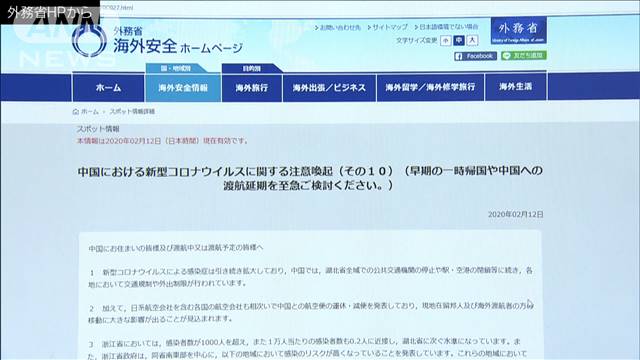Open the 外務省 banner logo link

coord(518,31)
